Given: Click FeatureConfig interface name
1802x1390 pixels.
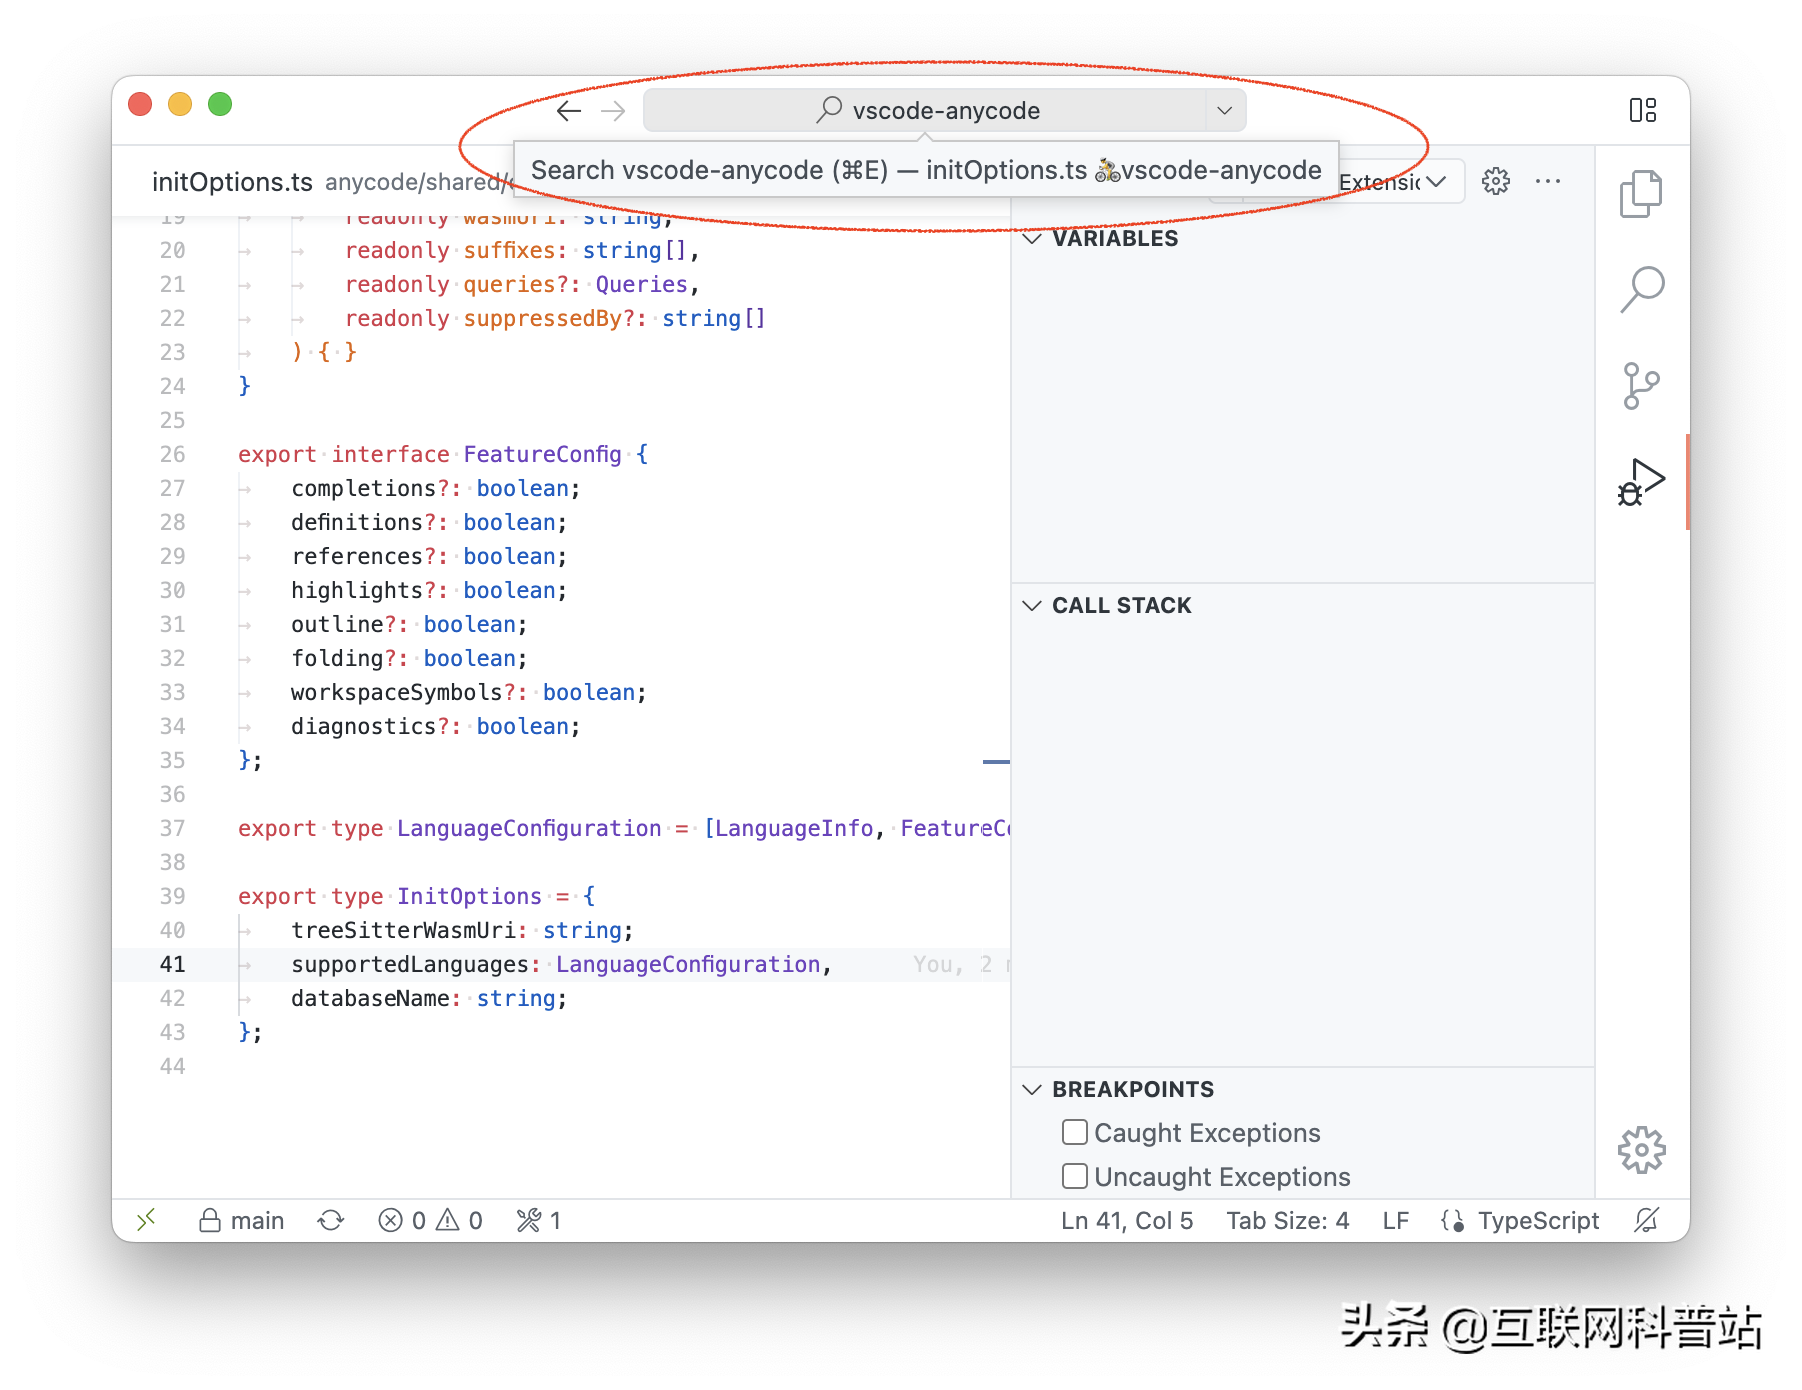Looking at the screenshot, I should click(x=542, y=454).
